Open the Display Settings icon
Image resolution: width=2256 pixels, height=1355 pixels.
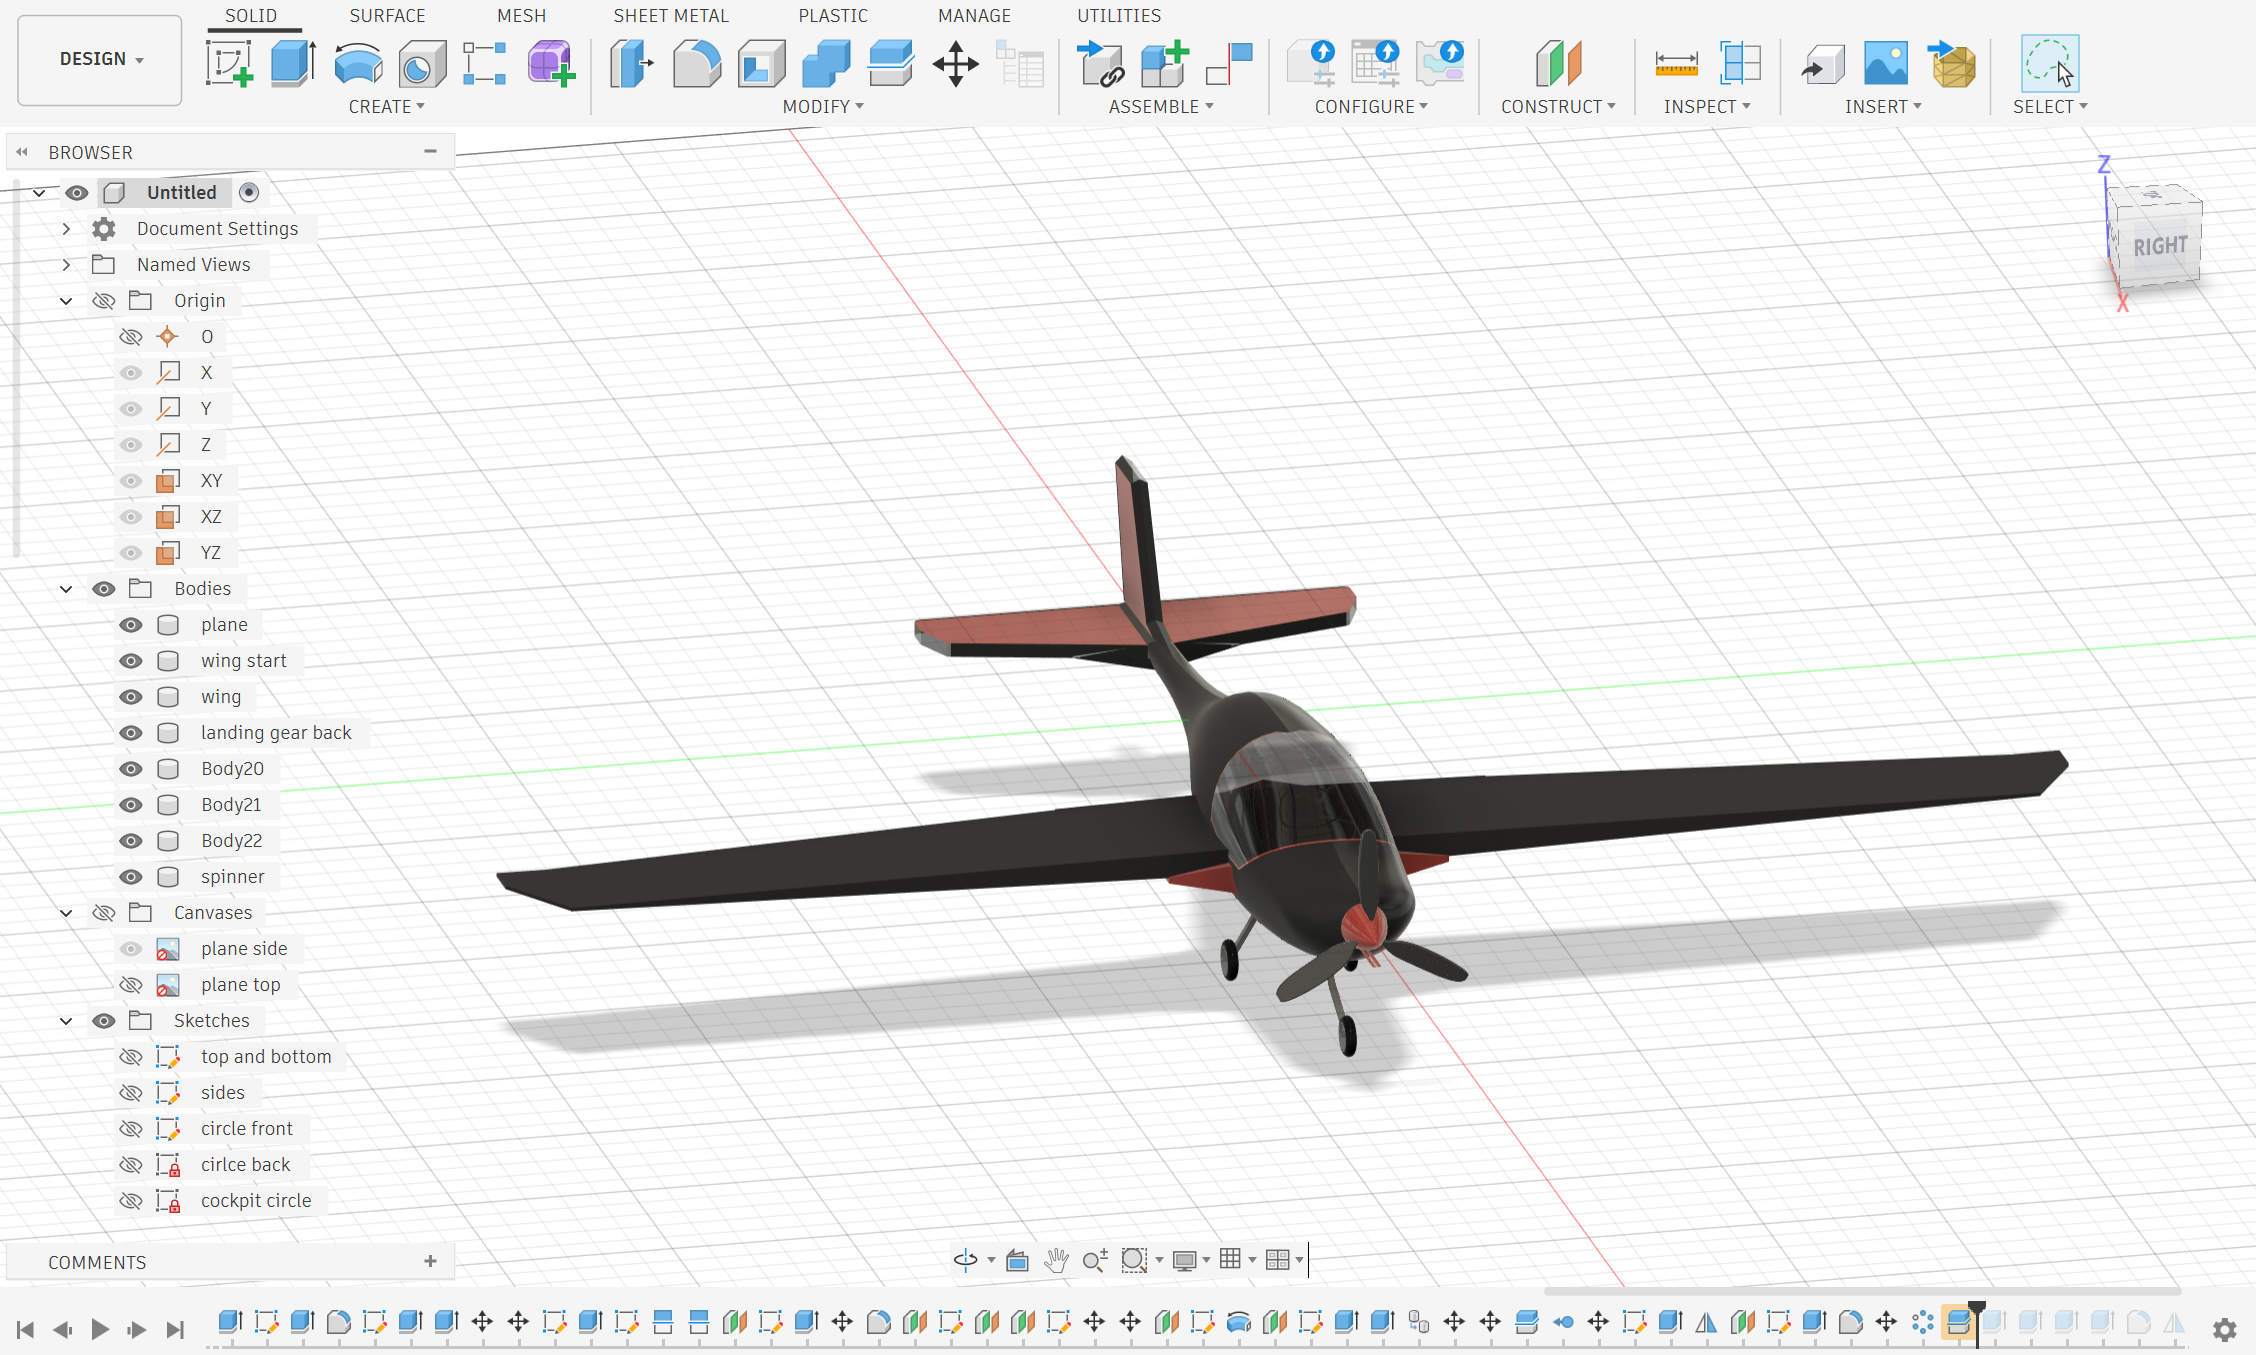tap(1184, 1259)
